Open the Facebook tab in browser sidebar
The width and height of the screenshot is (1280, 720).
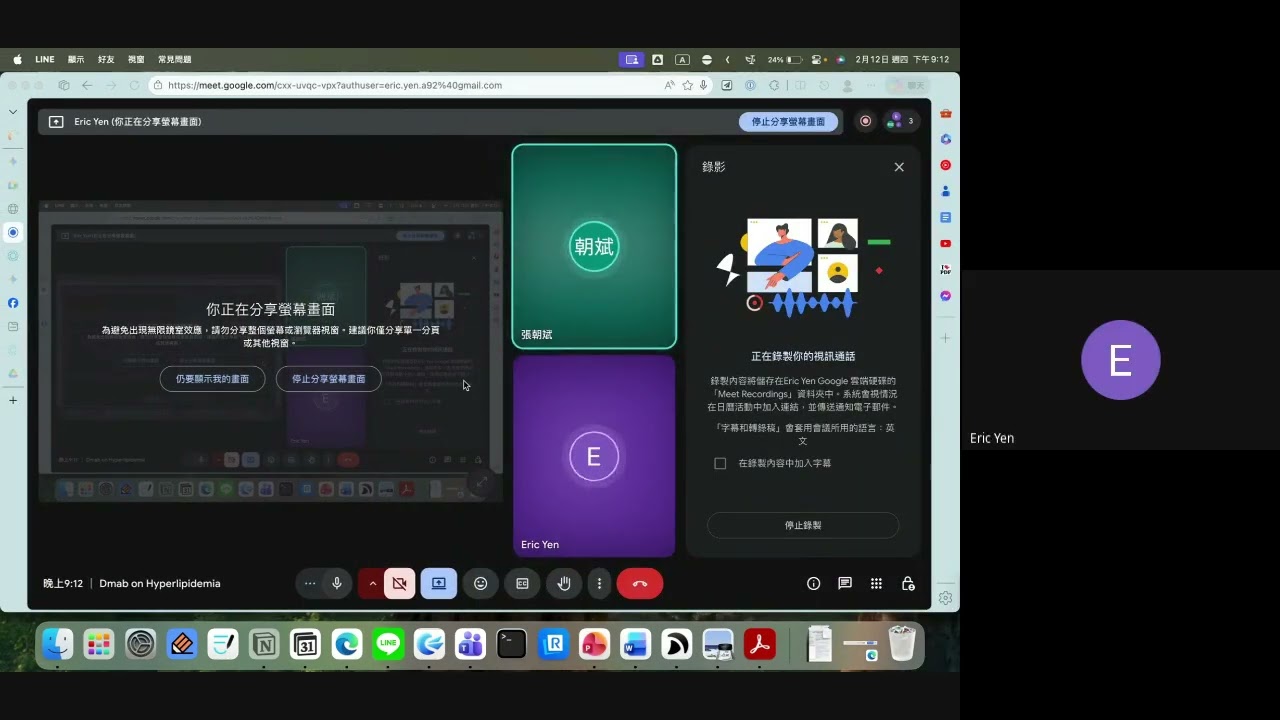(13, 303)
